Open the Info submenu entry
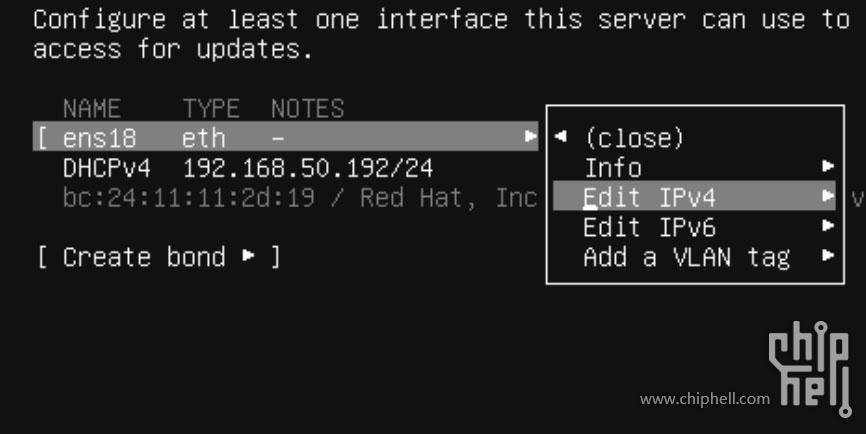Viewport: 866px width, 434px height. point(612,168)
